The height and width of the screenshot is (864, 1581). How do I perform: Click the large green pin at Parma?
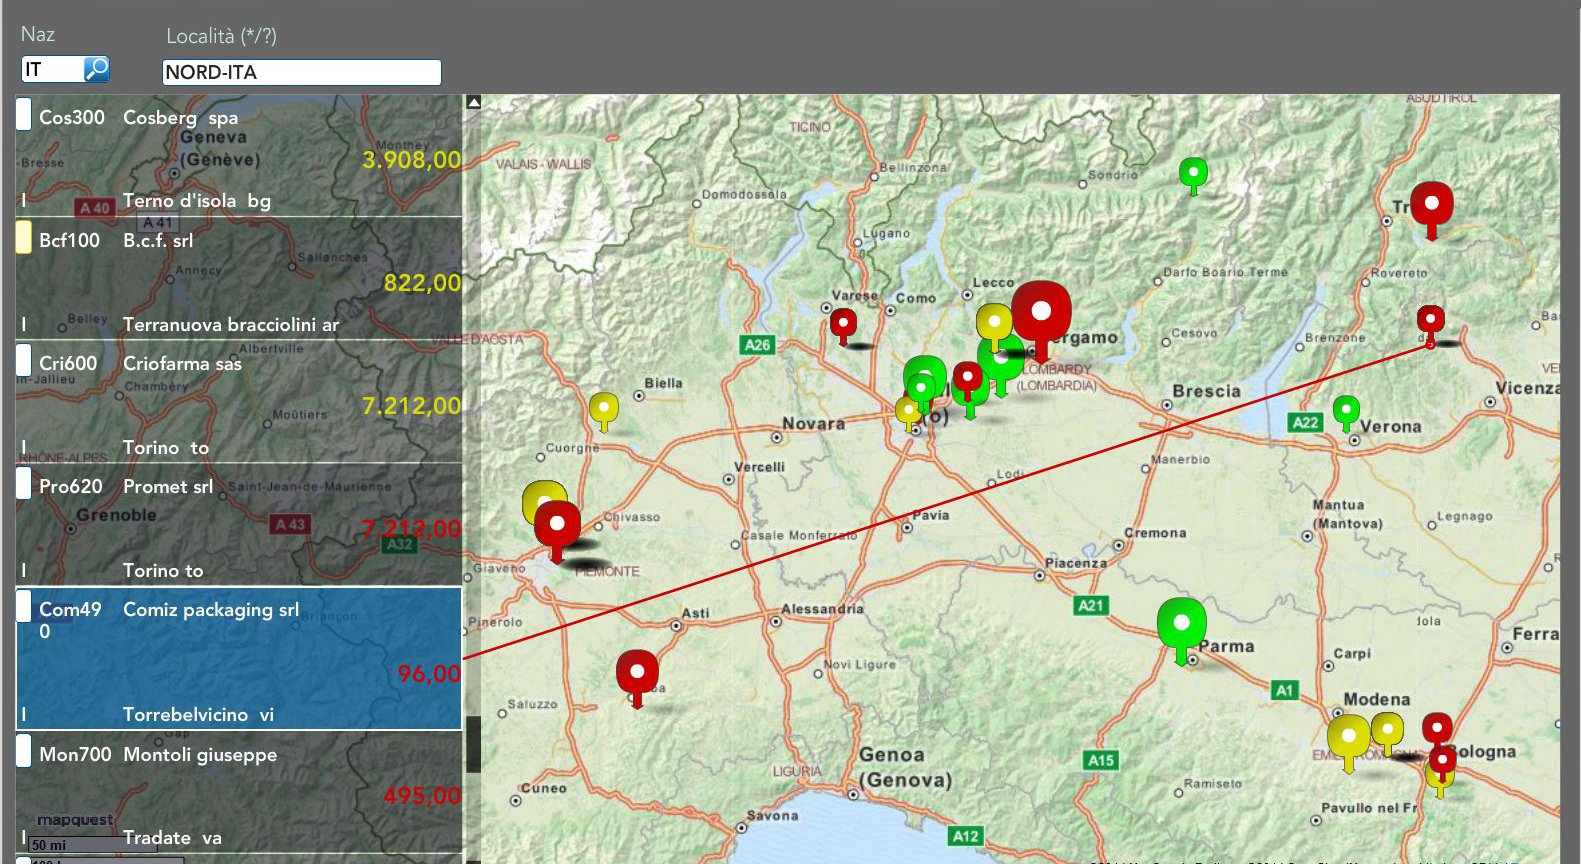click(x=1182, y=625)
